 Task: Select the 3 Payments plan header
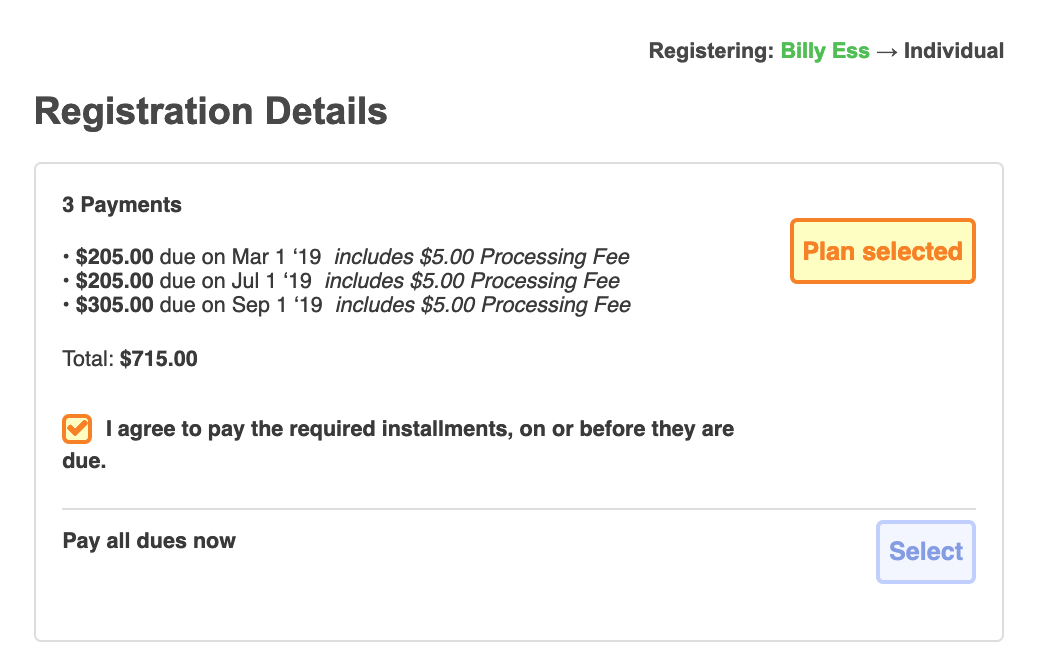(121, 204)
